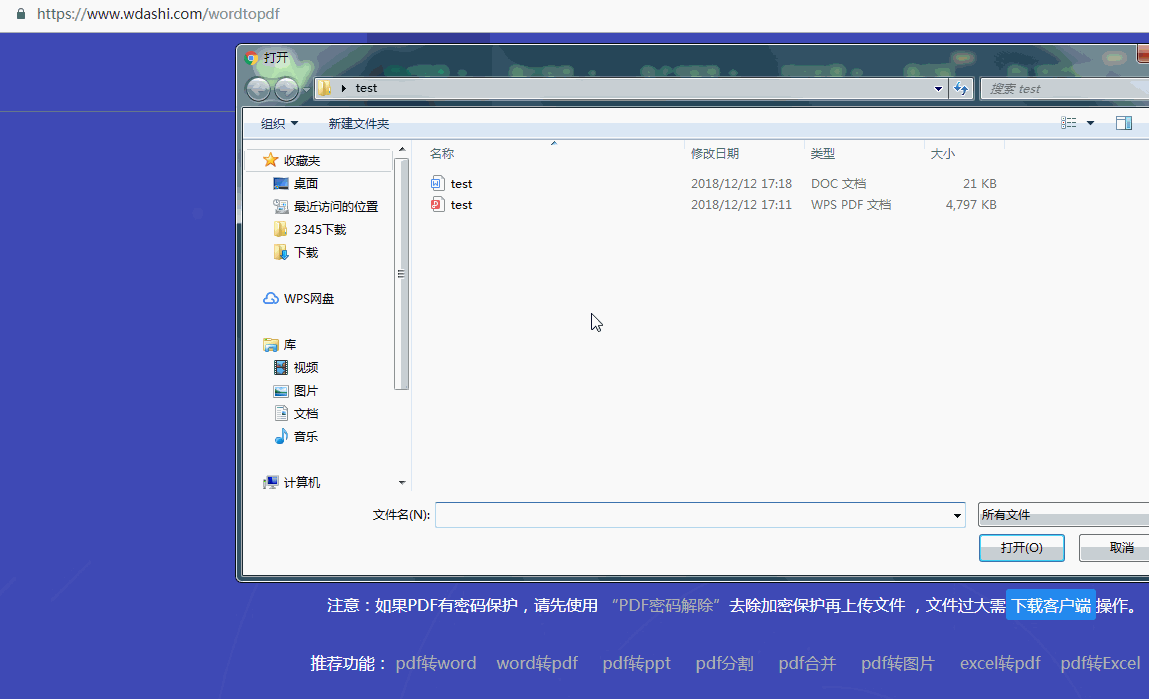This screenshot has height=699, width=1149.
Task: Click the 音乐 note icon
Action: pos(281,436)
